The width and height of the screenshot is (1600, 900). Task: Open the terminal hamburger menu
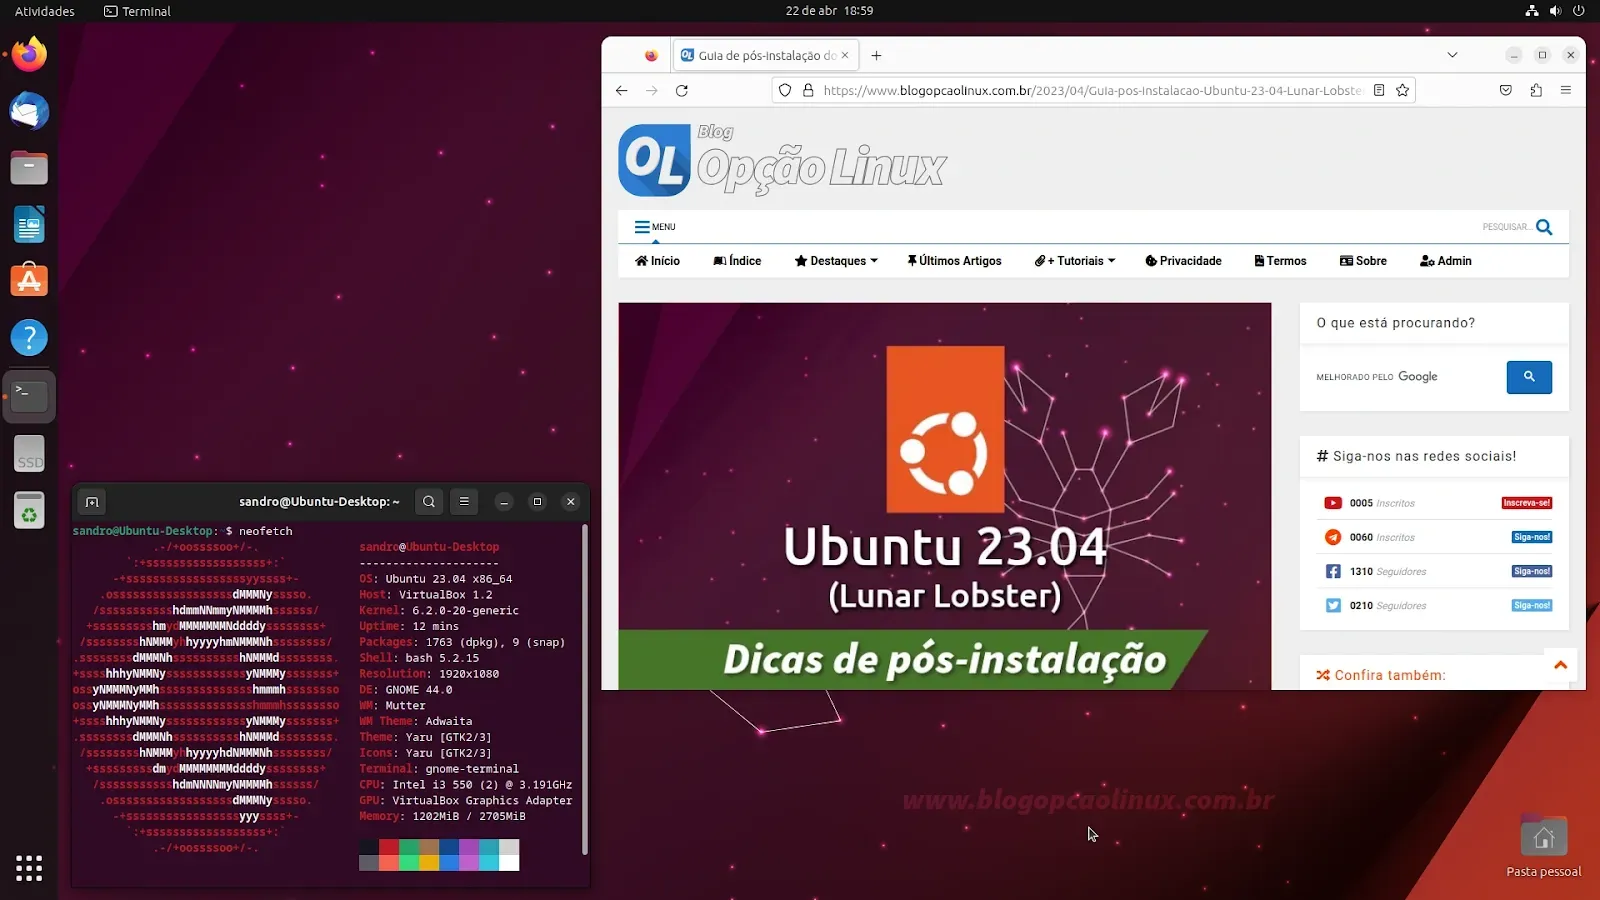(464, 502)
